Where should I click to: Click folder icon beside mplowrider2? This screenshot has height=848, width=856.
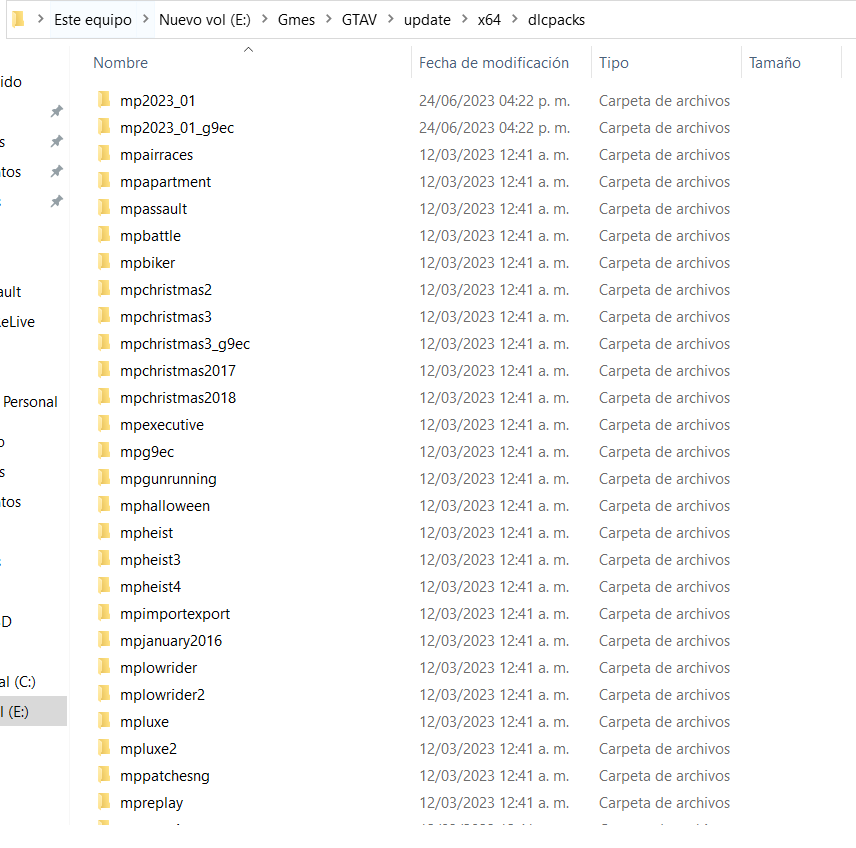click(104, 694)
